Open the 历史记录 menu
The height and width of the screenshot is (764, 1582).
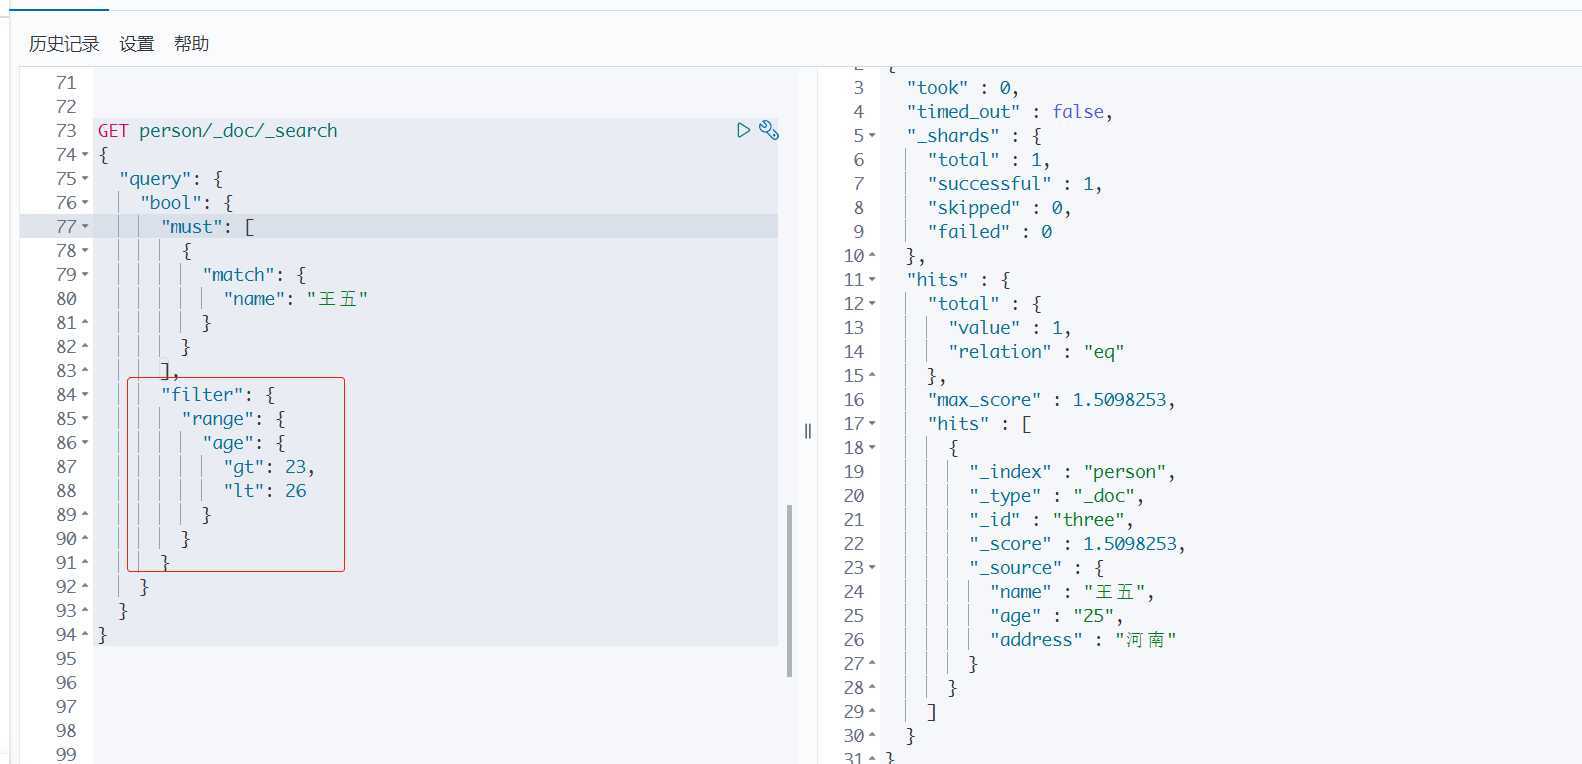pyautogui.click(x=64, y=44)
